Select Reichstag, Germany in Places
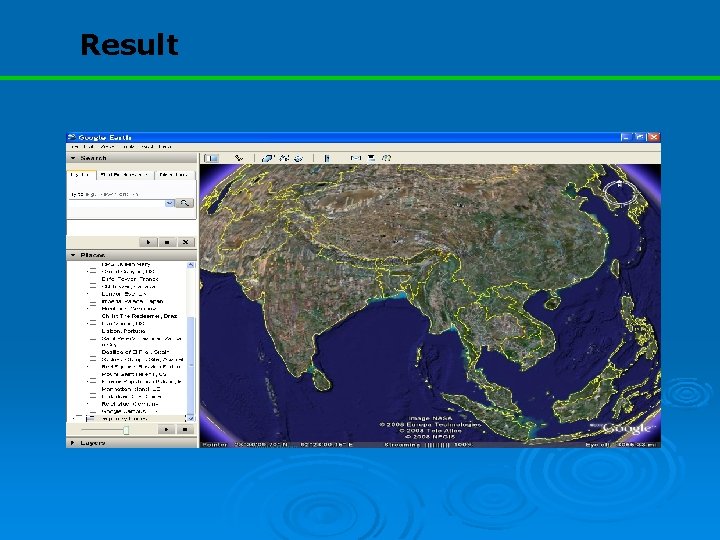Image resolution: width=720 pixels, height=540 pixels. 130,404
